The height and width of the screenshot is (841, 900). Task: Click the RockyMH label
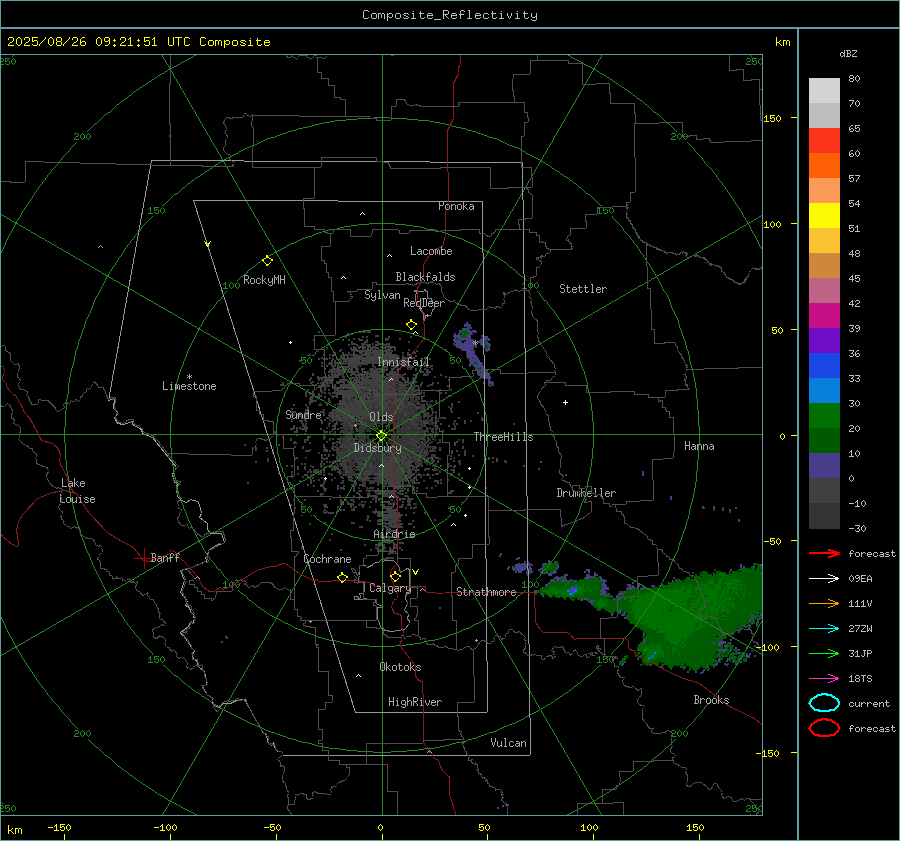click(x=264, y=280)
